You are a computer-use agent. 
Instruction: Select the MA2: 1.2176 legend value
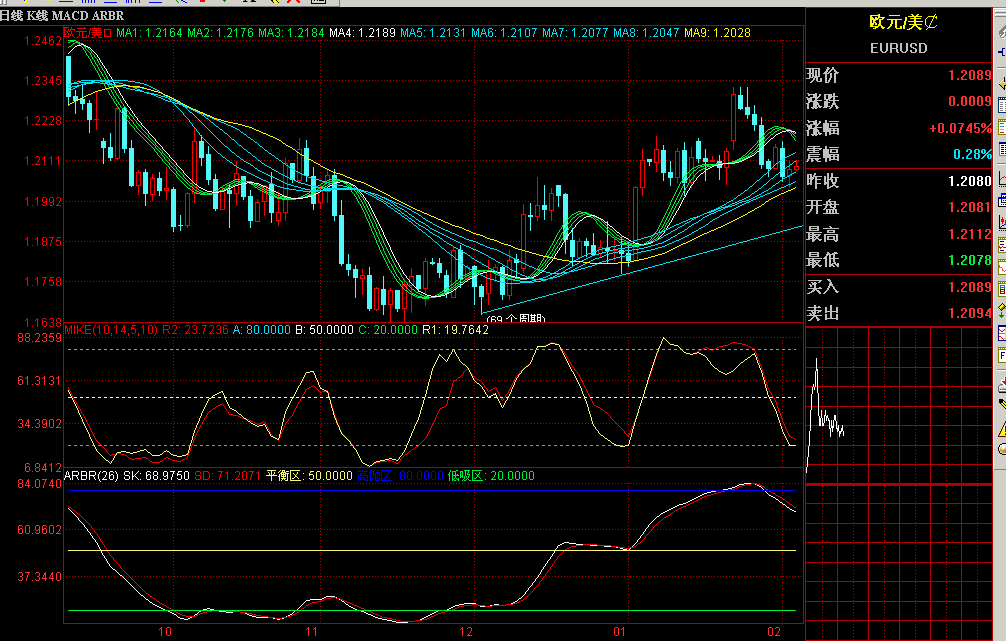221,33
